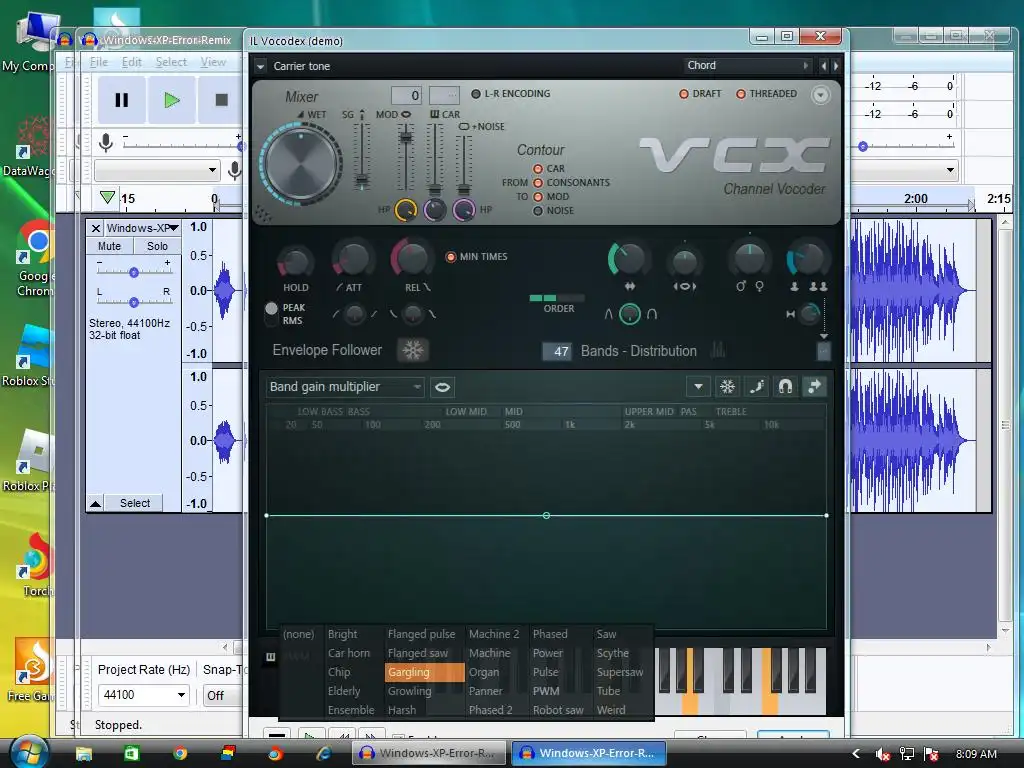Open the Windows-XP track name dropdown
Viewport: 1024px width, 768px height.
click(142, 228)
